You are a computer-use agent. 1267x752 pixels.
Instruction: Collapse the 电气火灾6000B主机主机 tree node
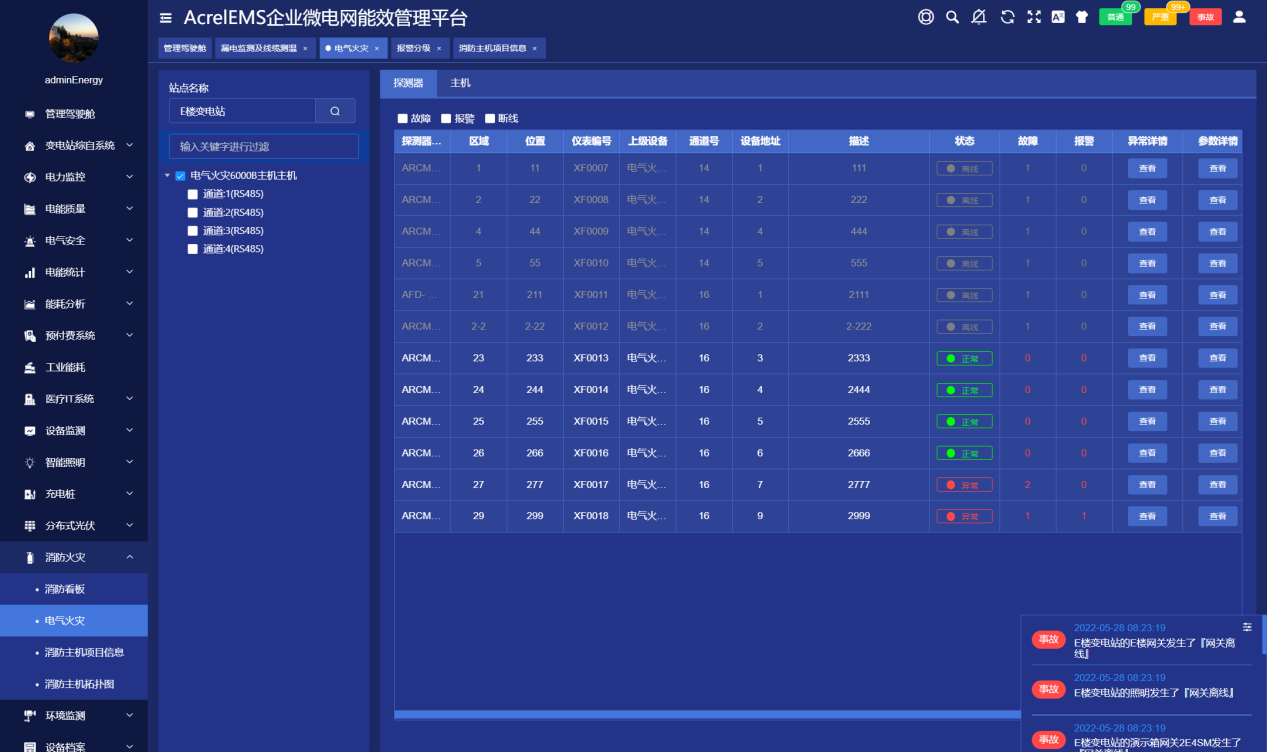pos(168,176)
